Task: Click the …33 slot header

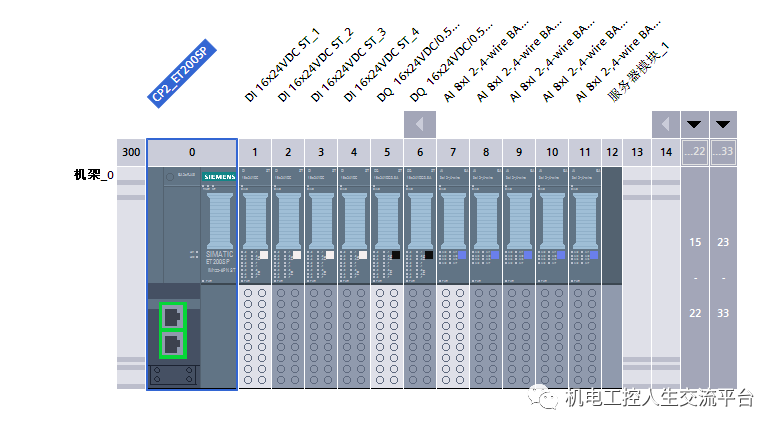Action: point(723,152)
